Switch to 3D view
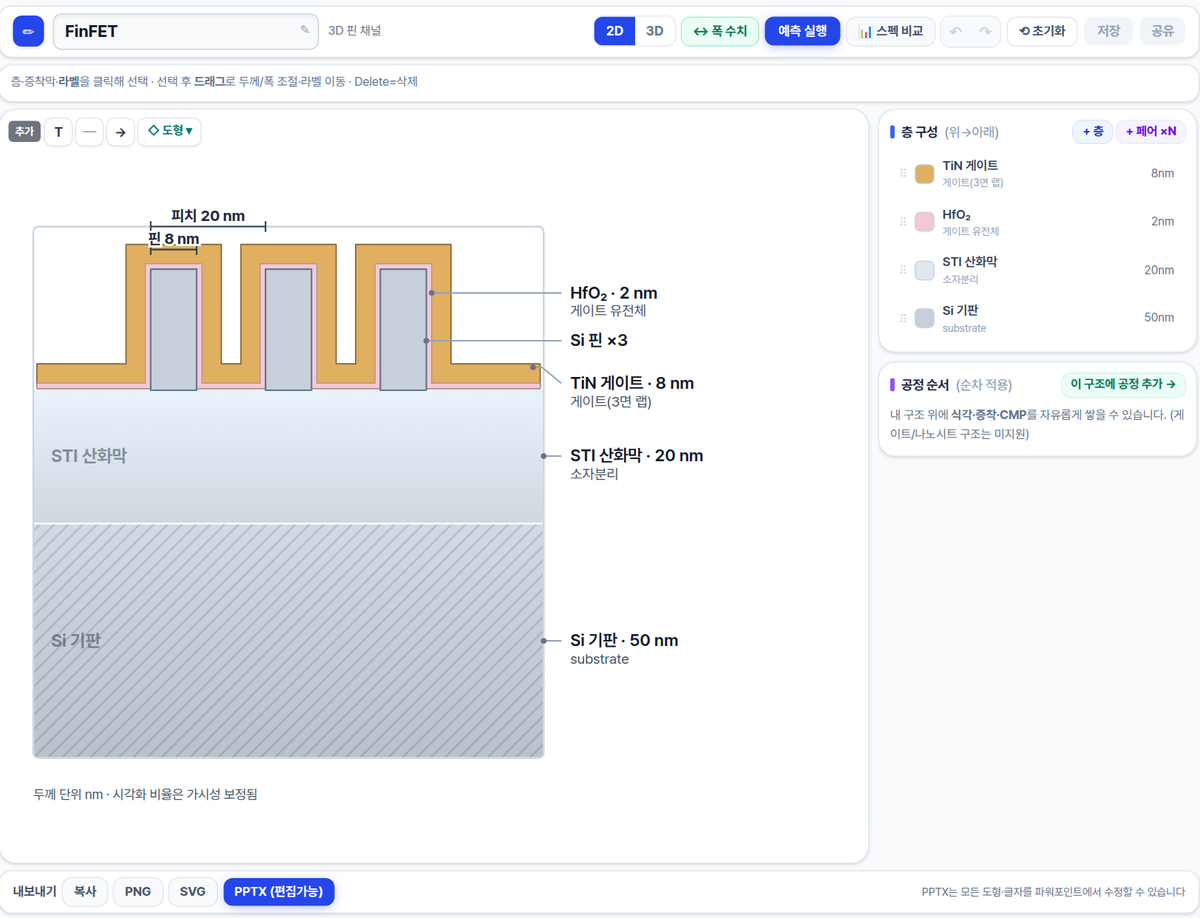Image resolution: width=1200 pixels, height=918 pixels. pyautogui.click(x=655, y=31)
